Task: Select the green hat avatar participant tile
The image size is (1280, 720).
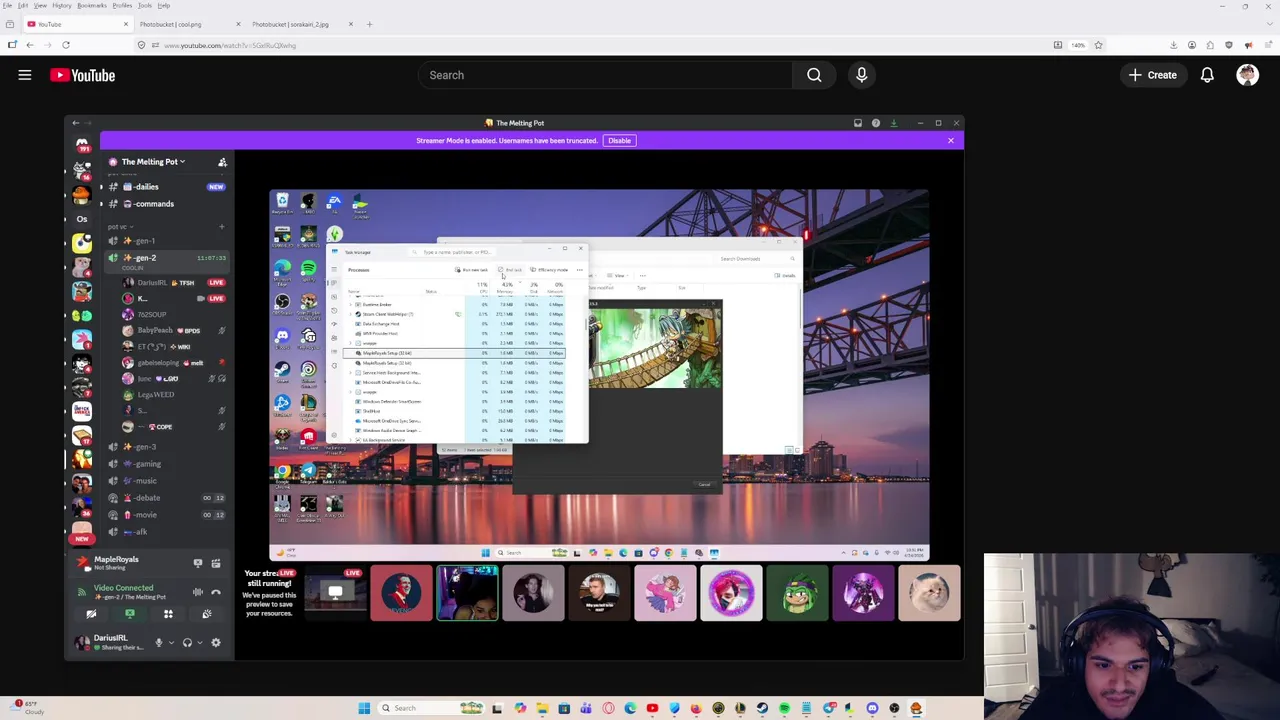Action: click(797, 594)
